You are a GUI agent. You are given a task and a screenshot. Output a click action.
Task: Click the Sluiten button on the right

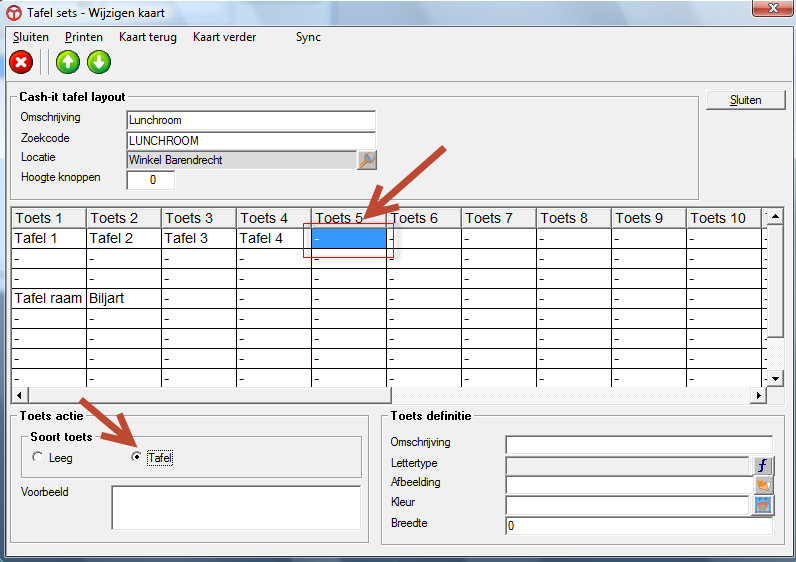click(745, 100)
